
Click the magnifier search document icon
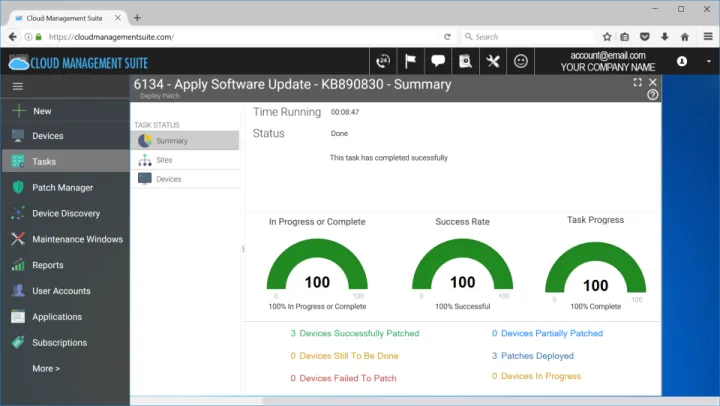coord(465,61)
